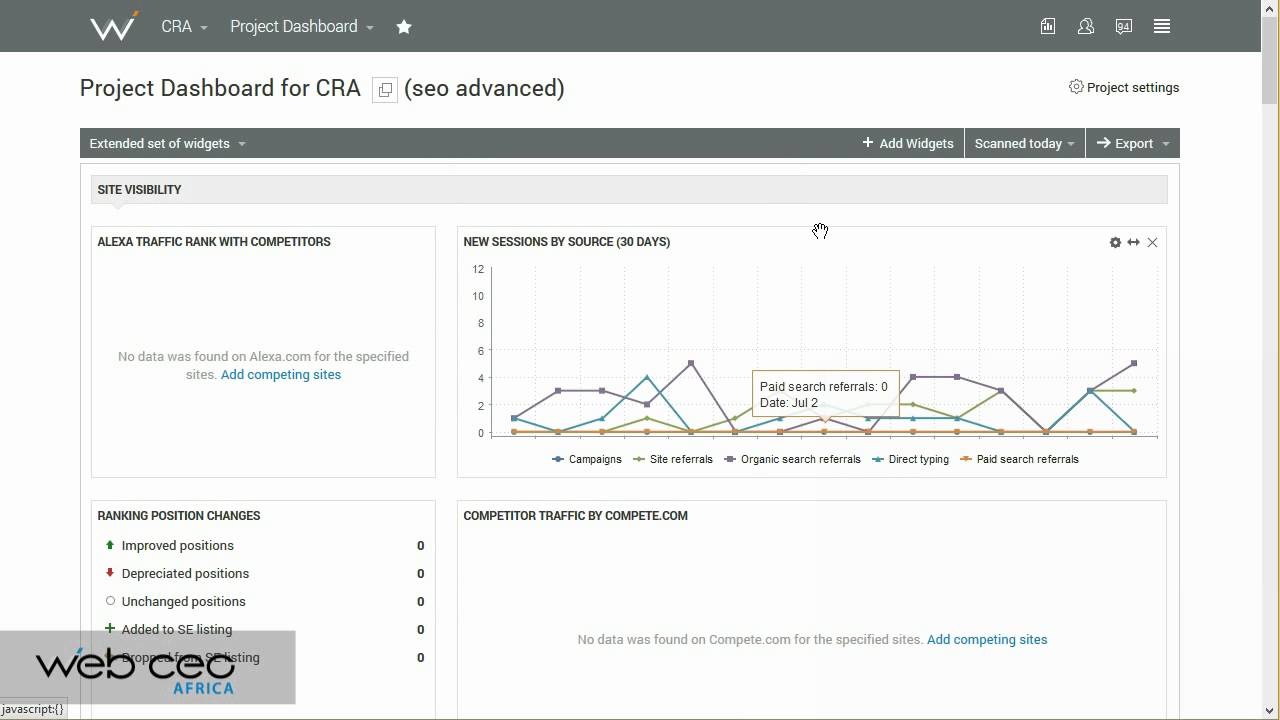1280x720 pixels.
Task: Toggle Campaigns series in chart legend
Action: 587,459
